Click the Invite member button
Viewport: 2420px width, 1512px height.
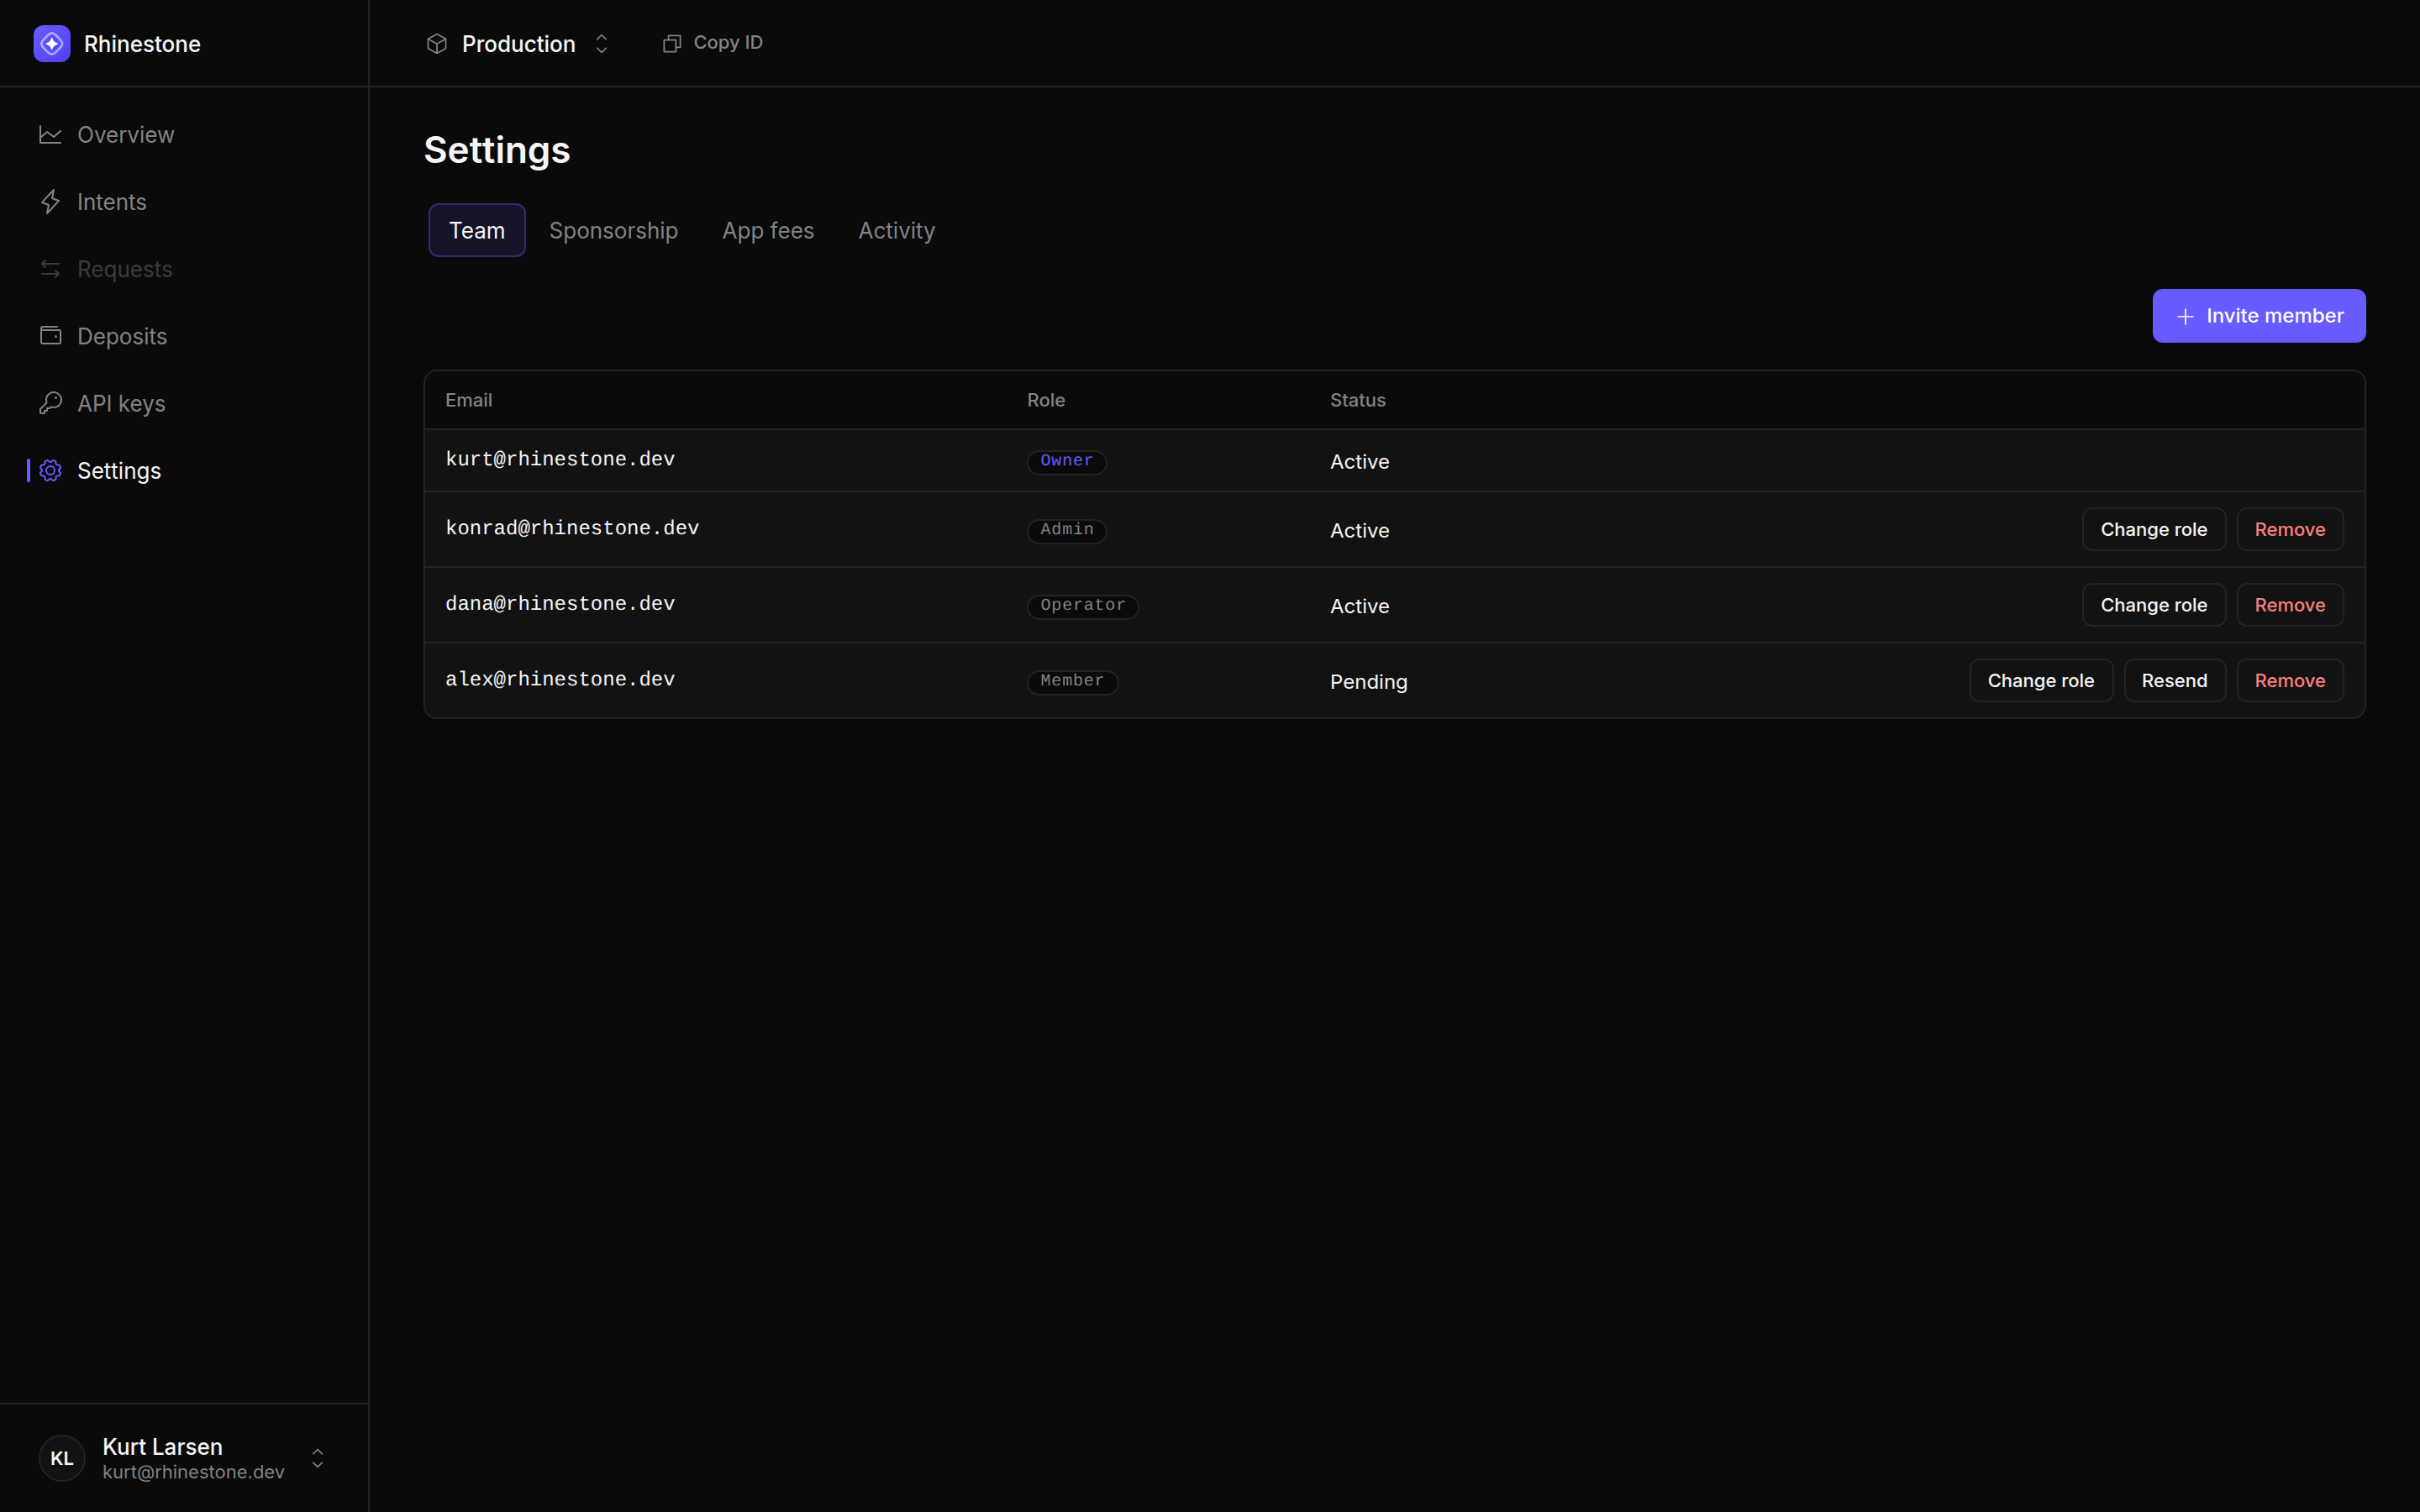2258,316
